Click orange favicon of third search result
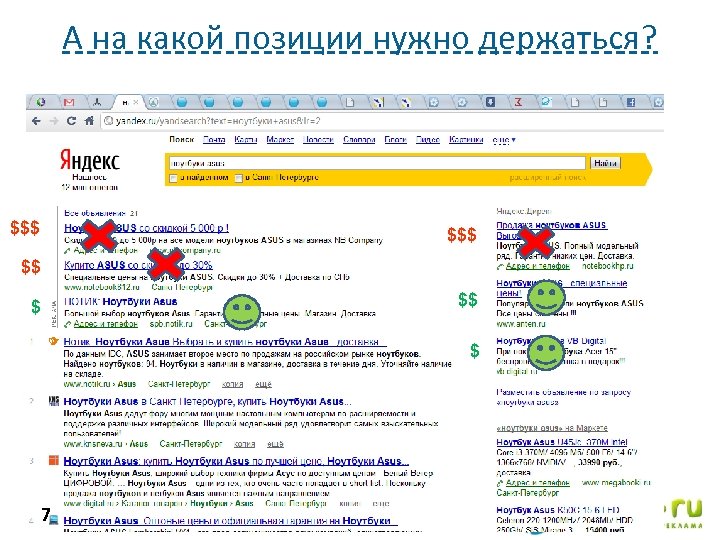Image resolution: width=720 pixels, height=540 pixels. [x=54, y=460]
